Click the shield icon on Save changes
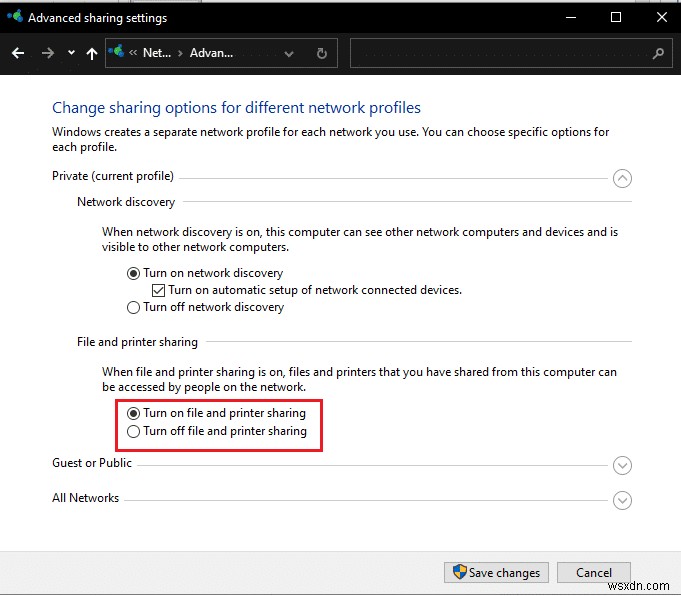This screenshot has width=681, height=596. [460, 572]
